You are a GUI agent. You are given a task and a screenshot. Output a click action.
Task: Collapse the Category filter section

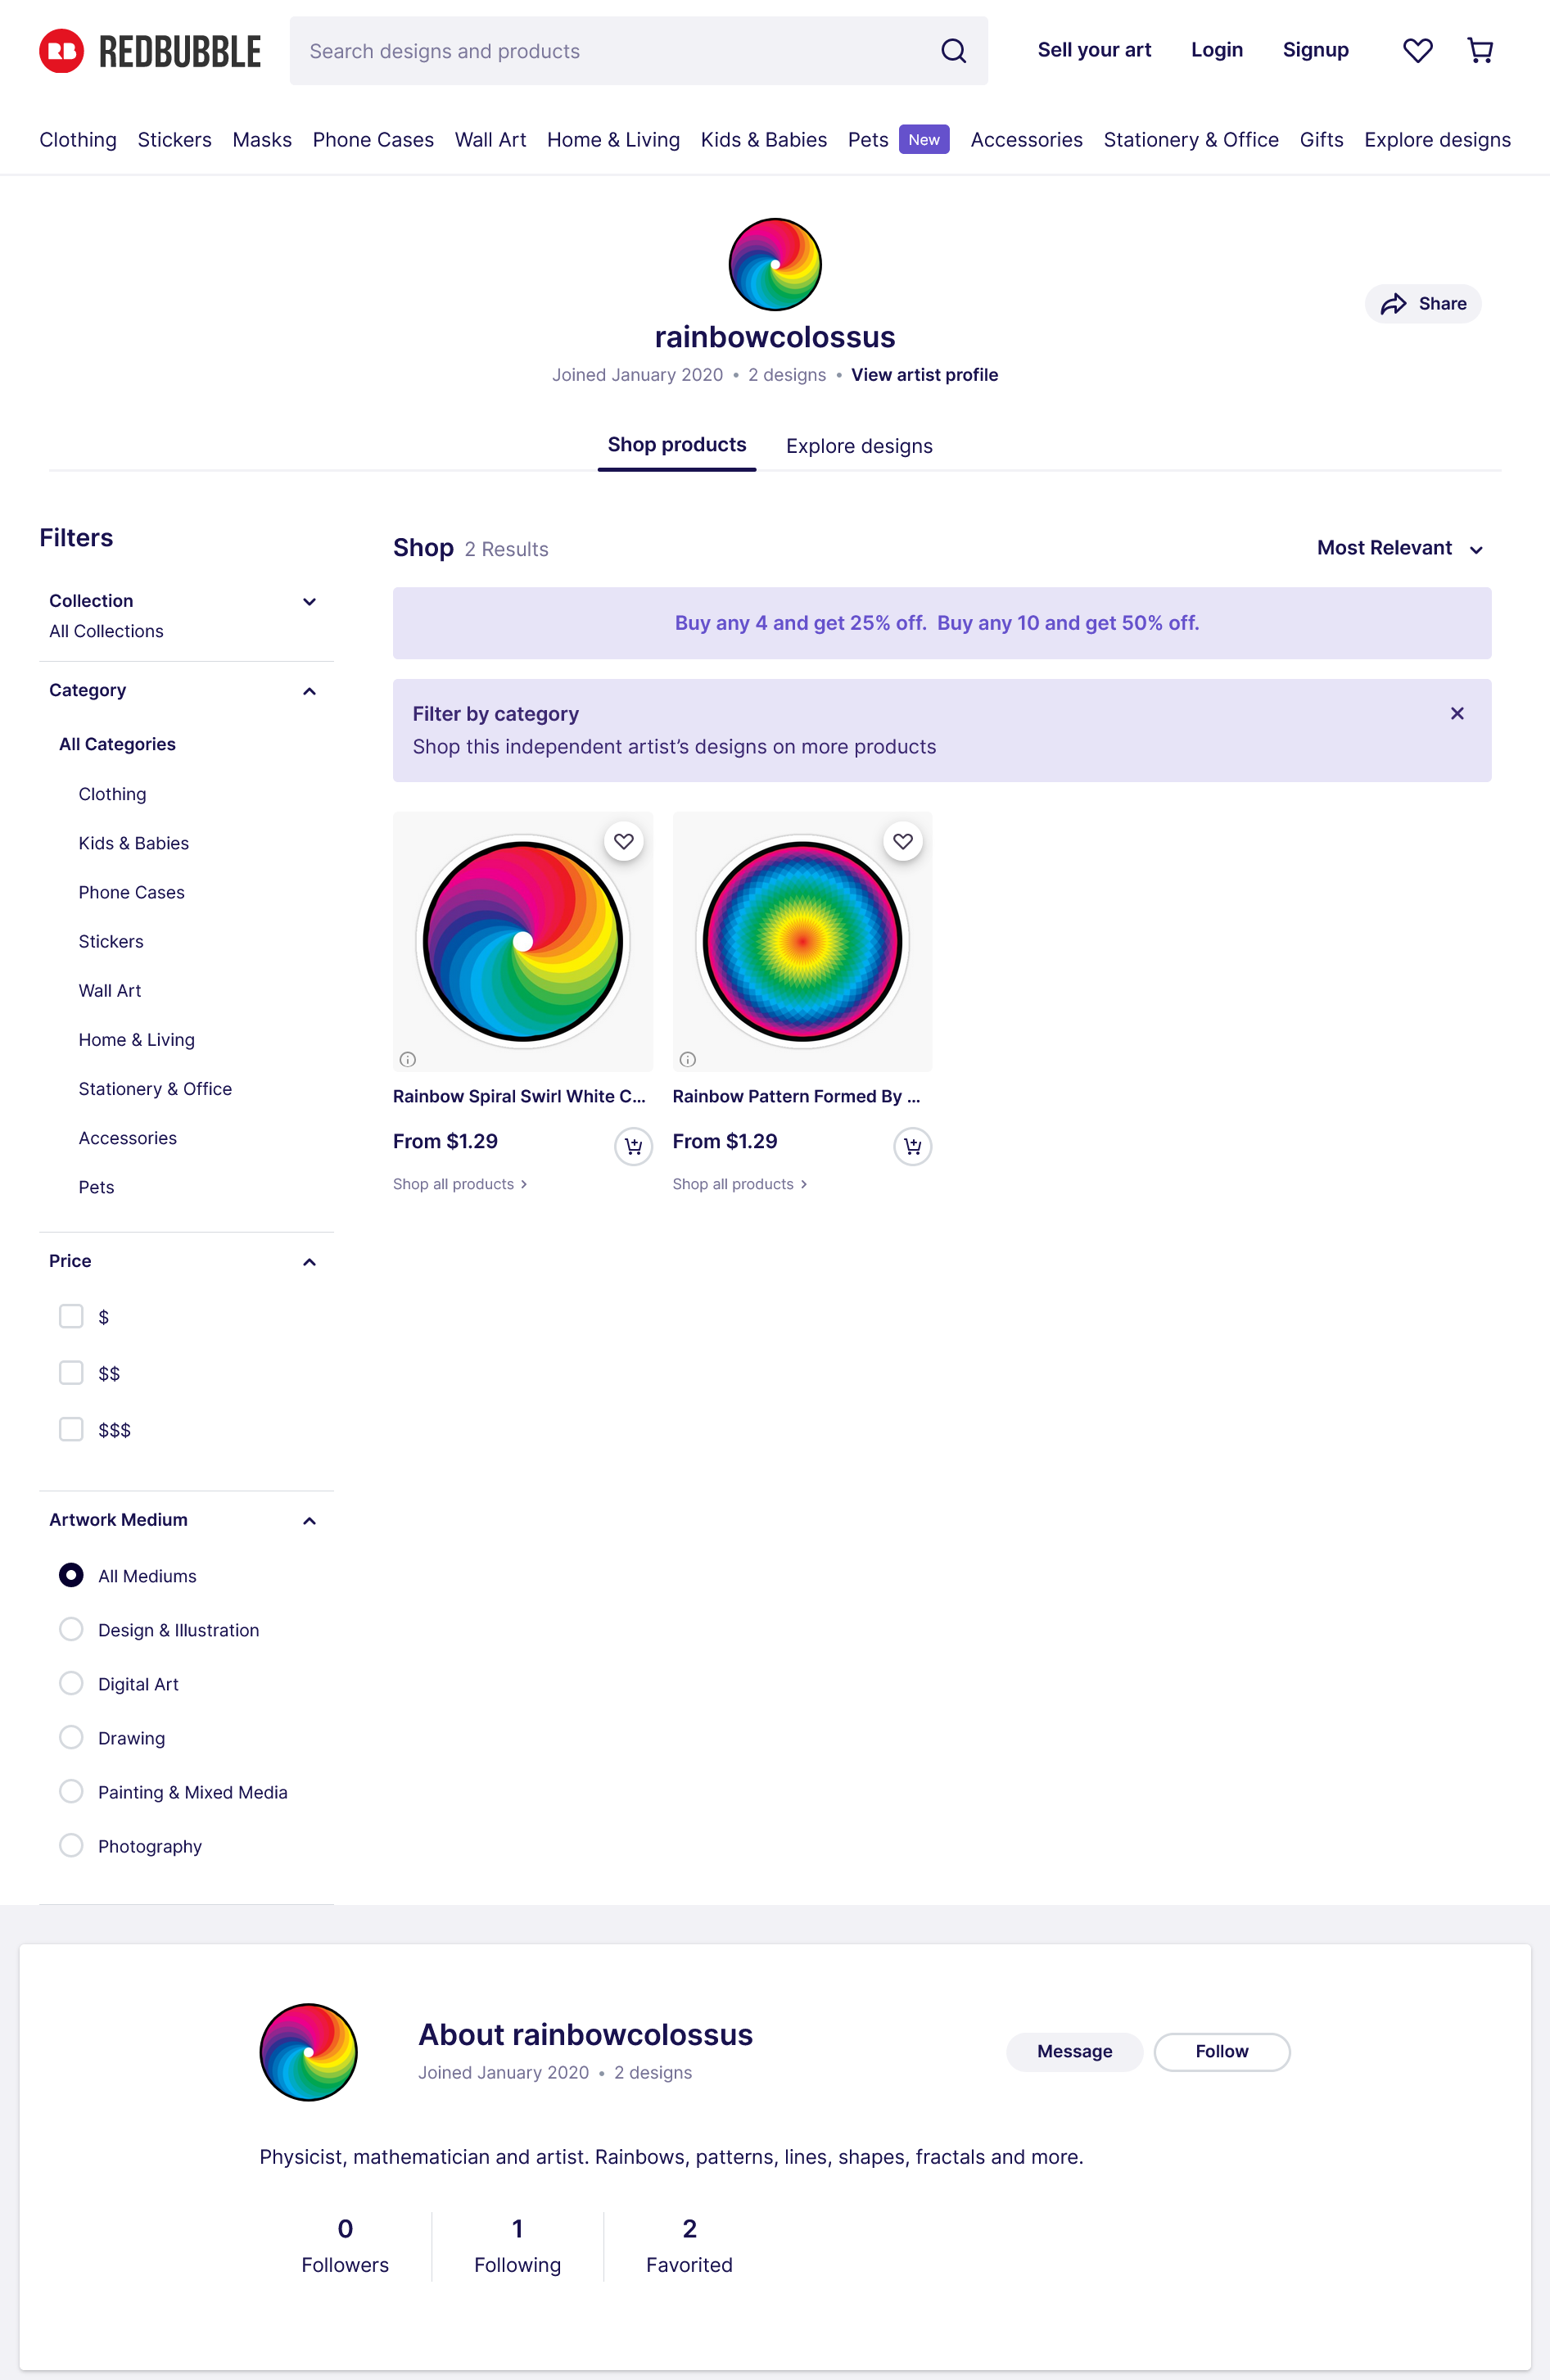coord(309,691)
